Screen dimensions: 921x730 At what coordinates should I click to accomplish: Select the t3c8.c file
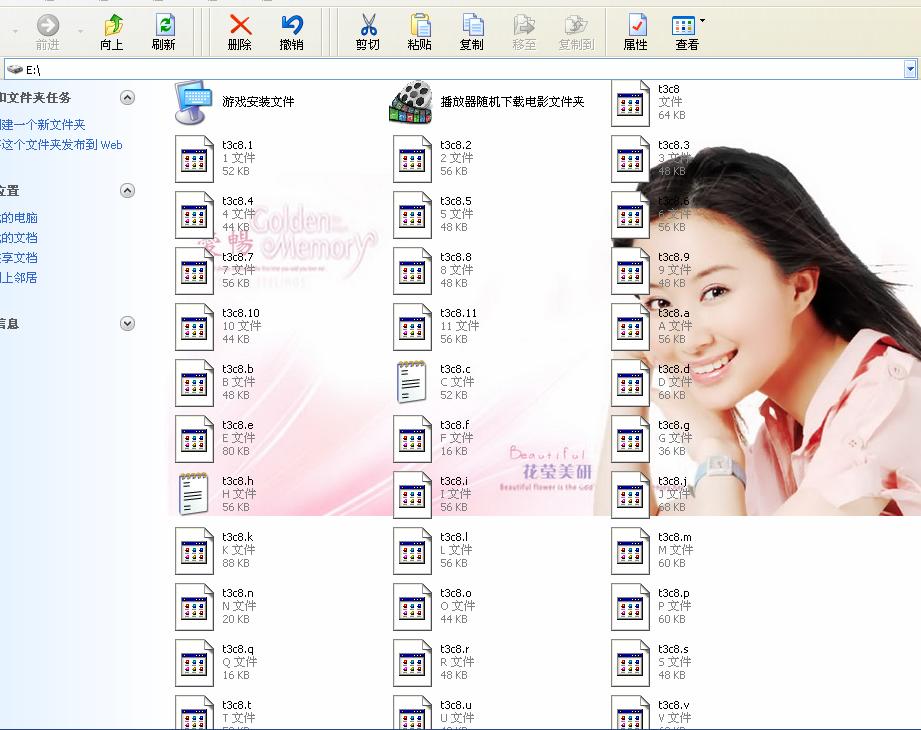(412, 382)
